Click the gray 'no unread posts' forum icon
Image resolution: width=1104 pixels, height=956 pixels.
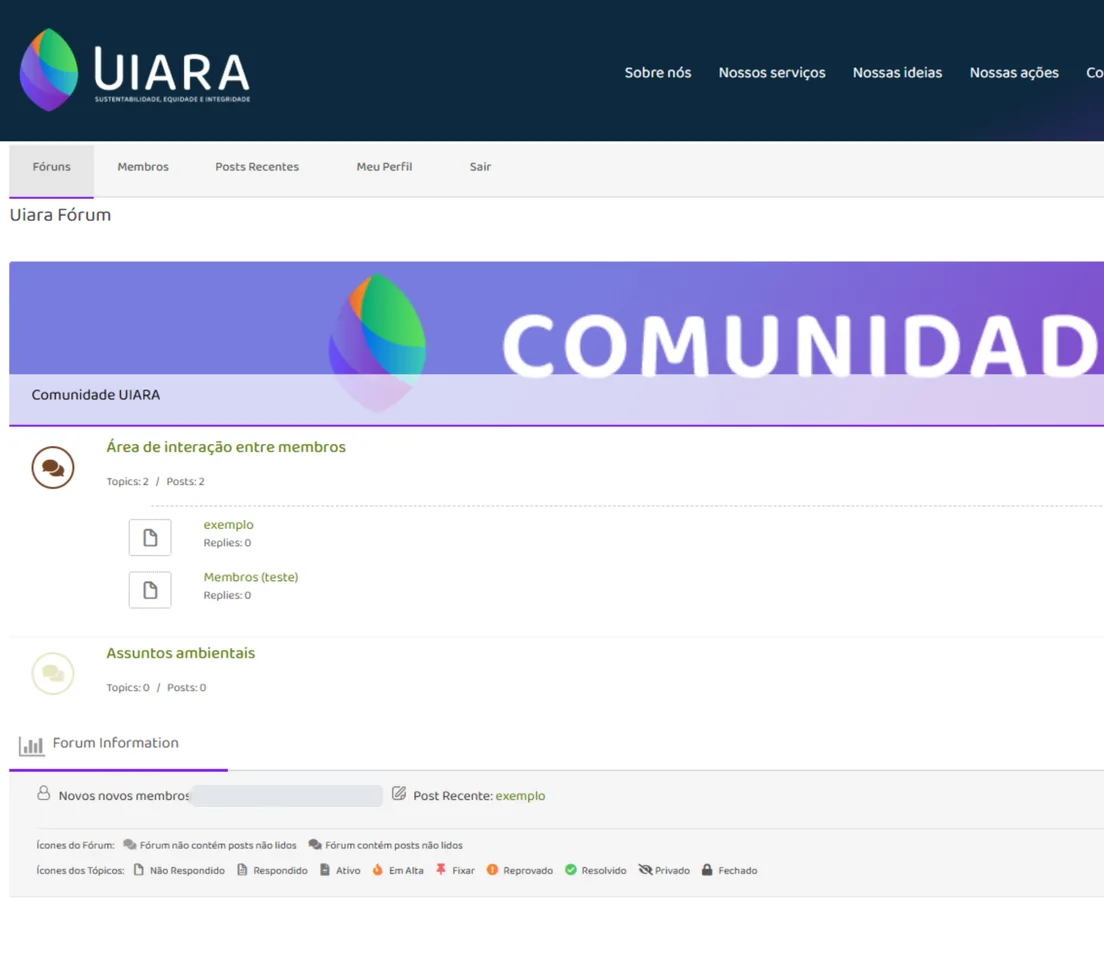click(130, 844)
